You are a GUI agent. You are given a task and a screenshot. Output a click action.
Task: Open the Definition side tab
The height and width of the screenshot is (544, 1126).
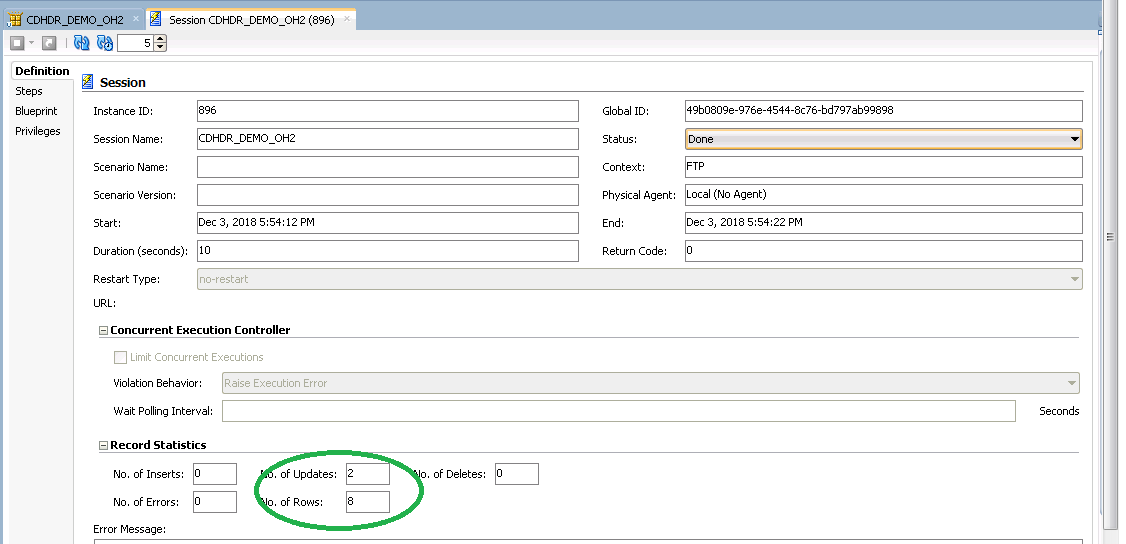coord(42,71)
